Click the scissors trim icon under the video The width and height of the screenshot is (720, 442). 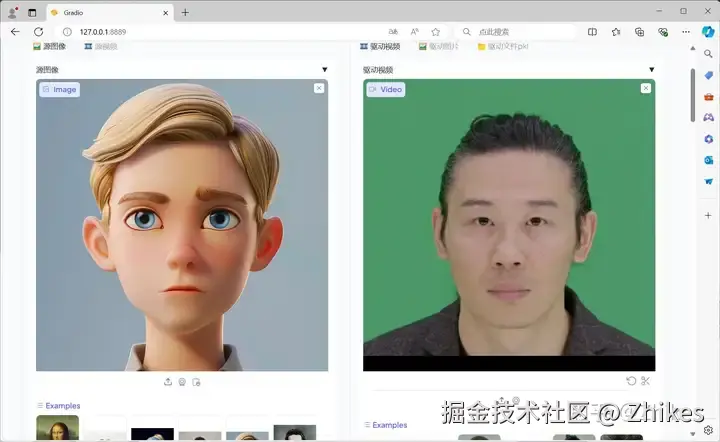(x=646, y=380)
